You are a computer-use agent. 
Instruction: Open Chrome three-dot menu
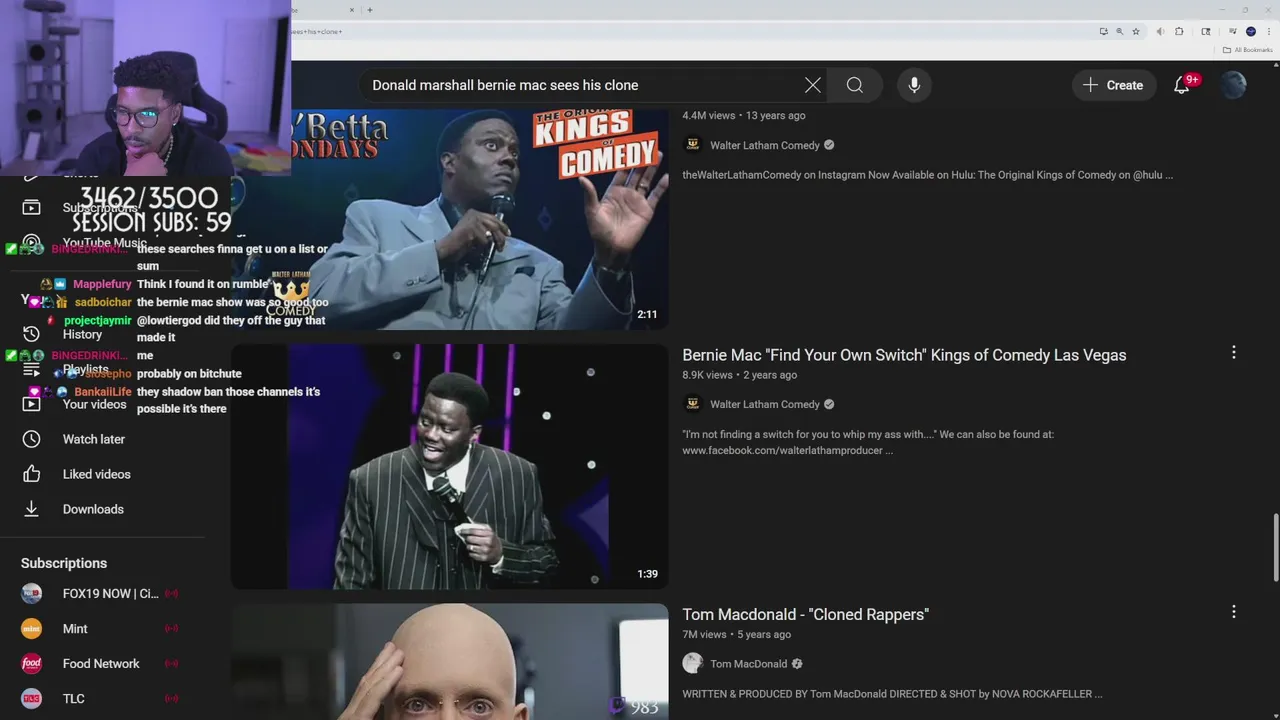(1268, 31)
